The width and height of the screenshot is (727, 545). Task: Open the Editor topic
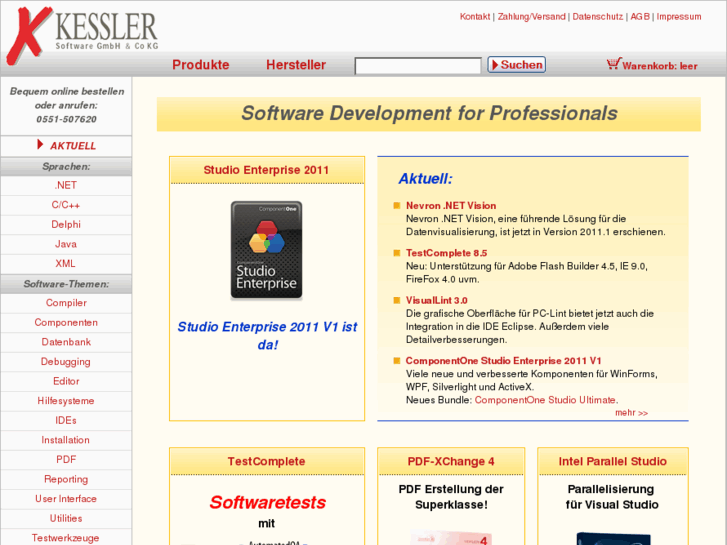pos(66,381)
